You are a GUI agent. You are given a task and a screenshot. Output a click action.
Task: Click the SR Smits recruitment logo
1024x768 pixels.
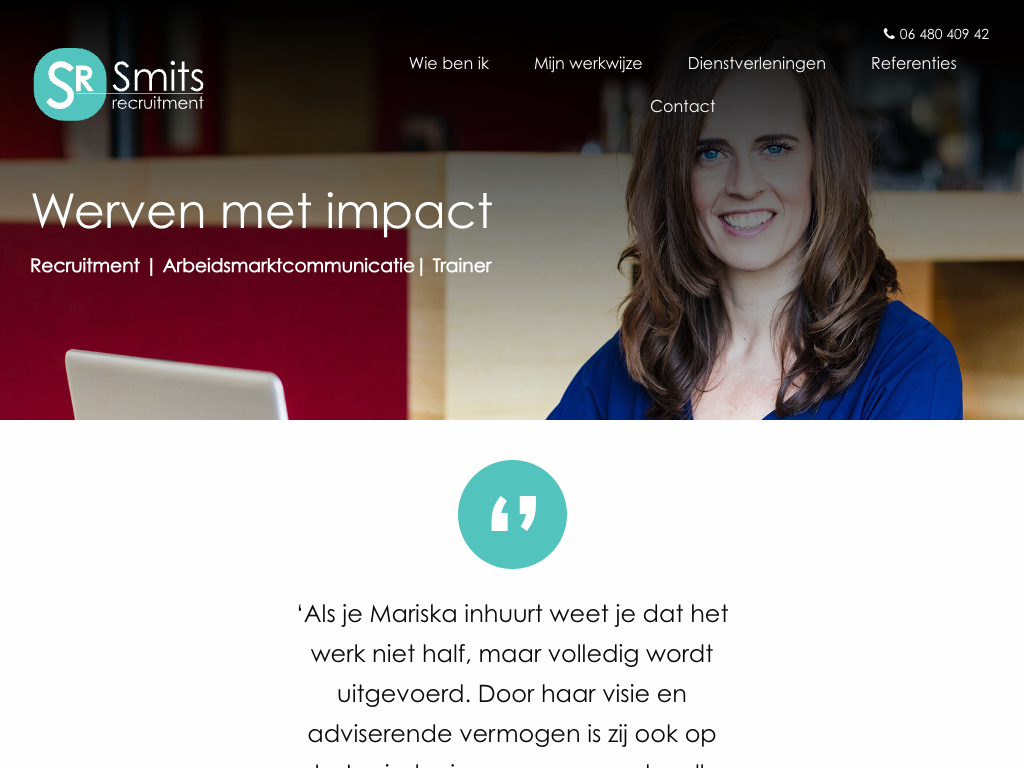(x=118, y=84)
